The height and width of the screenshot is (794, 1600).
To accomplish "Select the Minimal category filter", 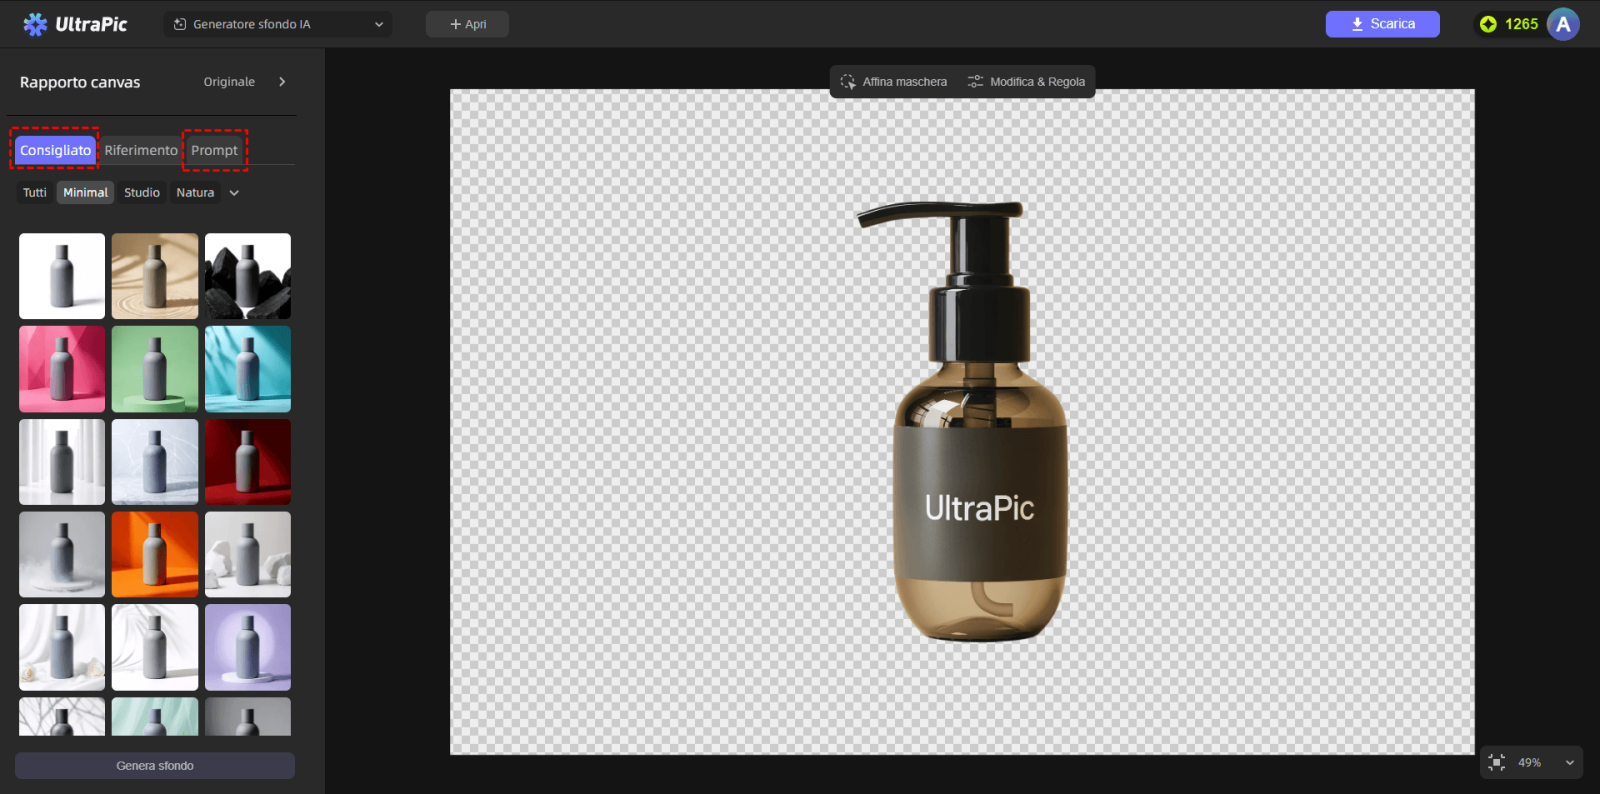I will (x=85, y=193).
